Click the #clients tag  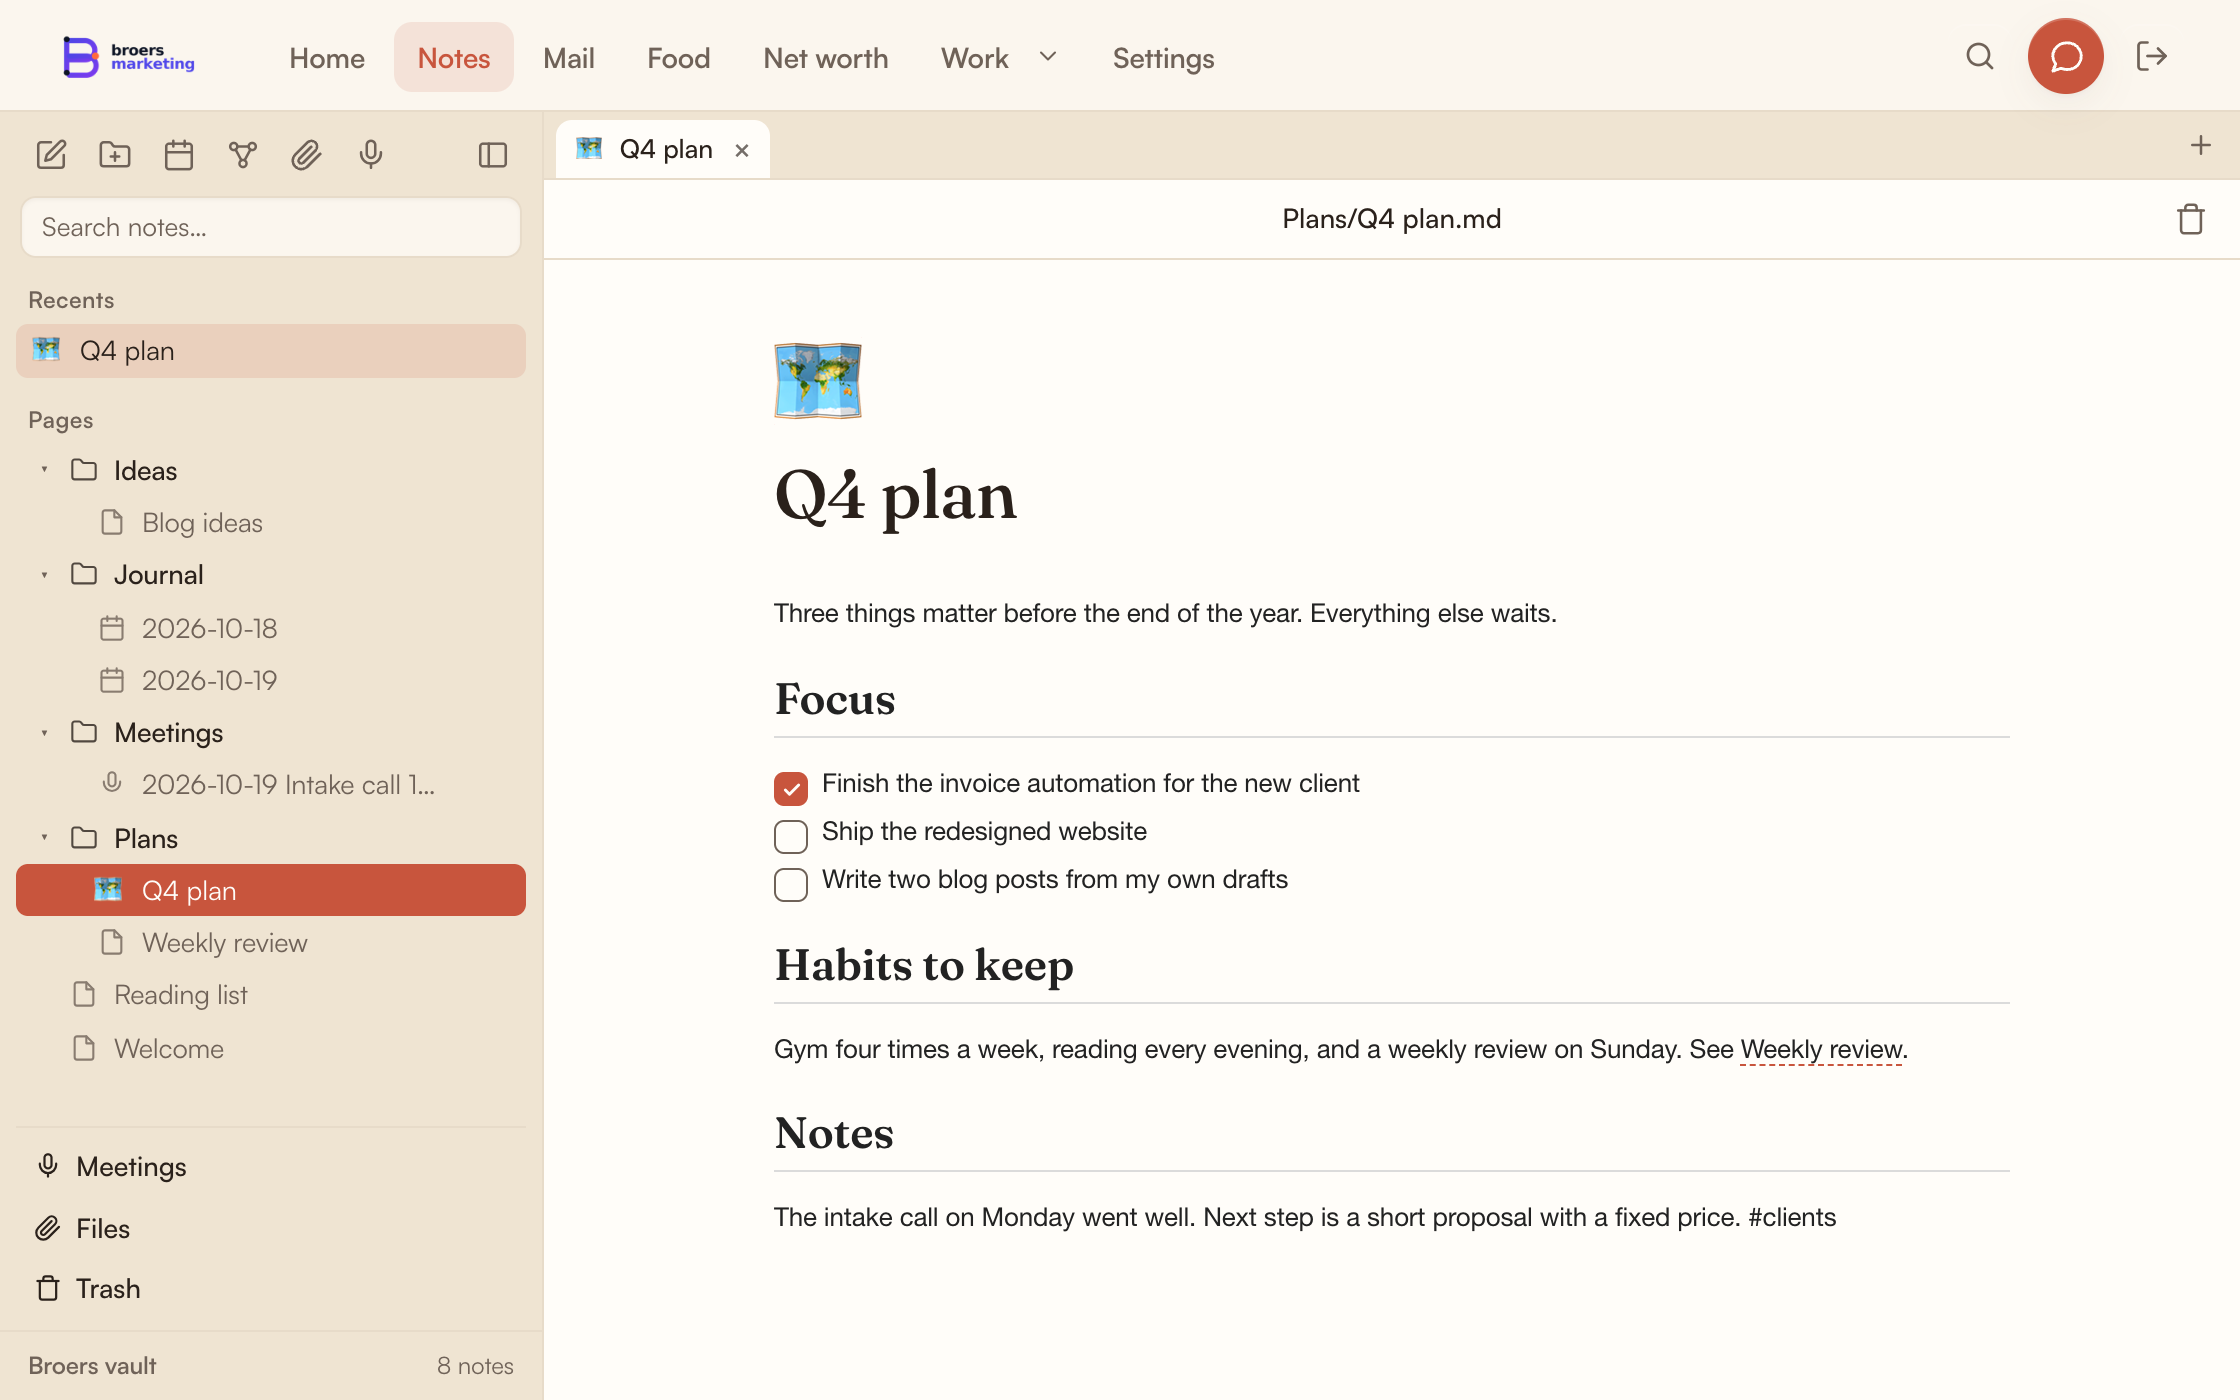pyautogui.click(x=1792, y=1217)
